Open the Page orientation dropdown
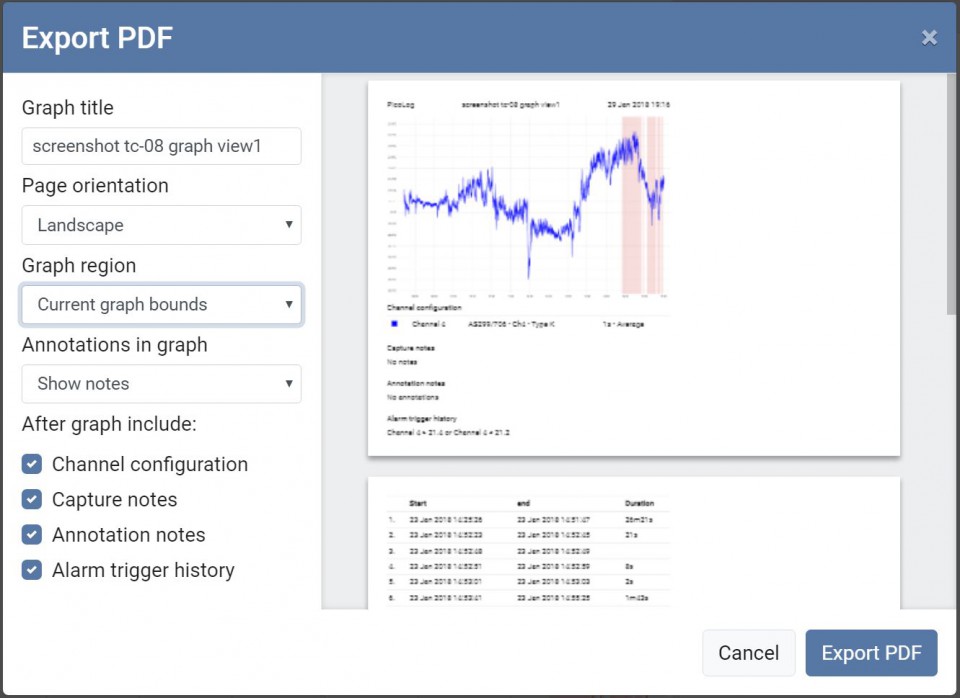This screenshot has height=698, width=960. [x=161, y=225]
